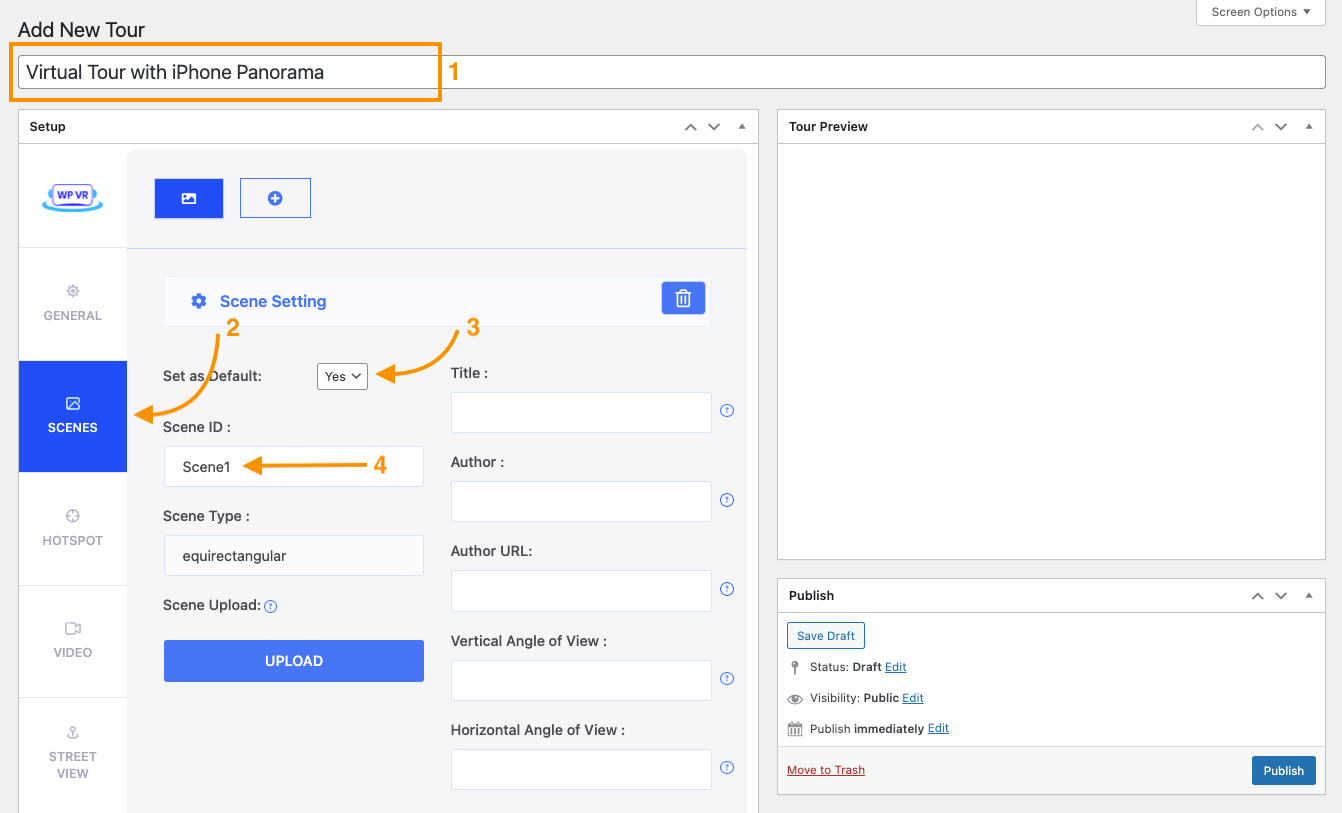The height and width of the screenshot is (813, 1342).
Task: Delete scene using trash icon button
Action: pyautogui.click(x=683, y=298)
